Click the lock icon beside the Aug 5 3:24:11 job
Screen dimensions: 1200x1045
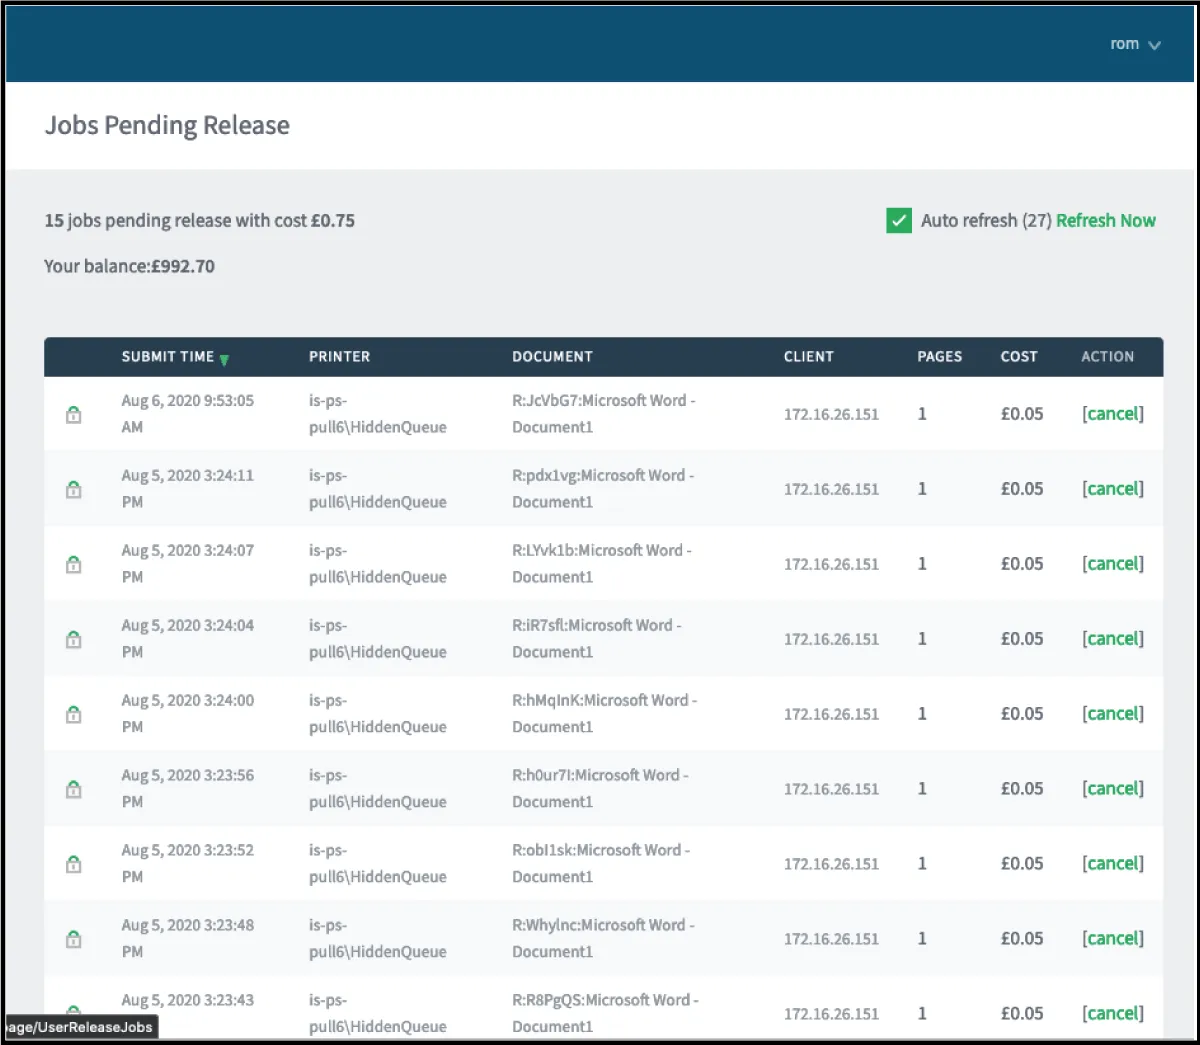click(x=73, y=489)
